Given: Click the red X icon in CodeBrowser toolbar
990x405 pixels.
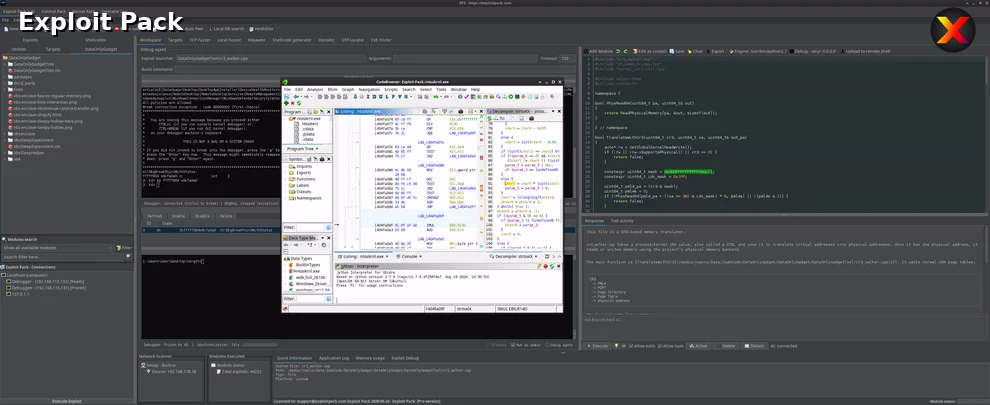Looking at the screenshot, I should click(x=292, y=103).
